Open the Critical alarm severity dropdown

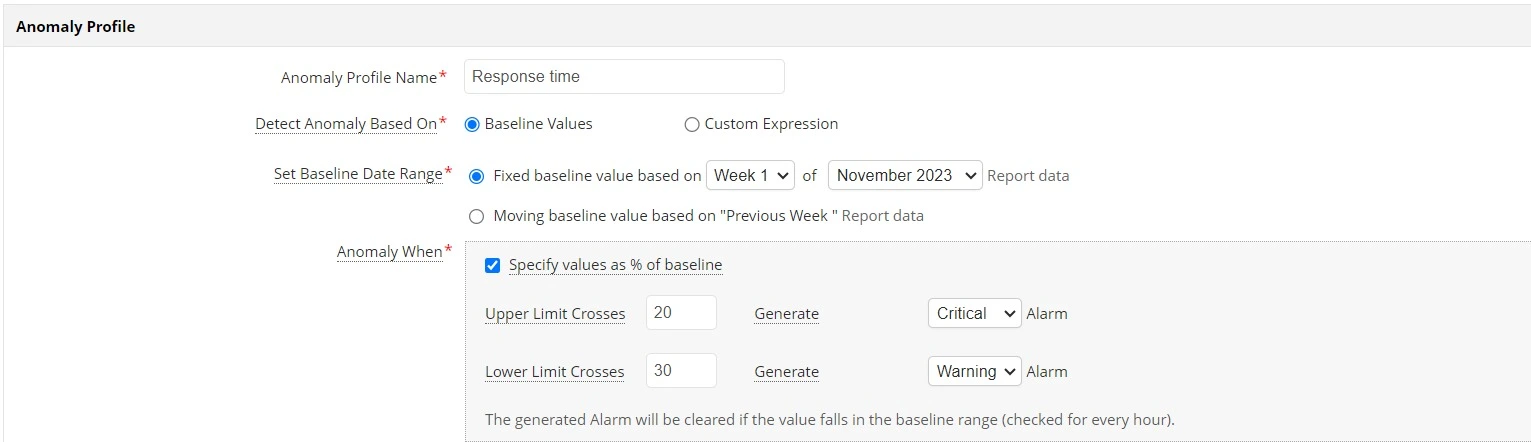(x=974, y=313)
